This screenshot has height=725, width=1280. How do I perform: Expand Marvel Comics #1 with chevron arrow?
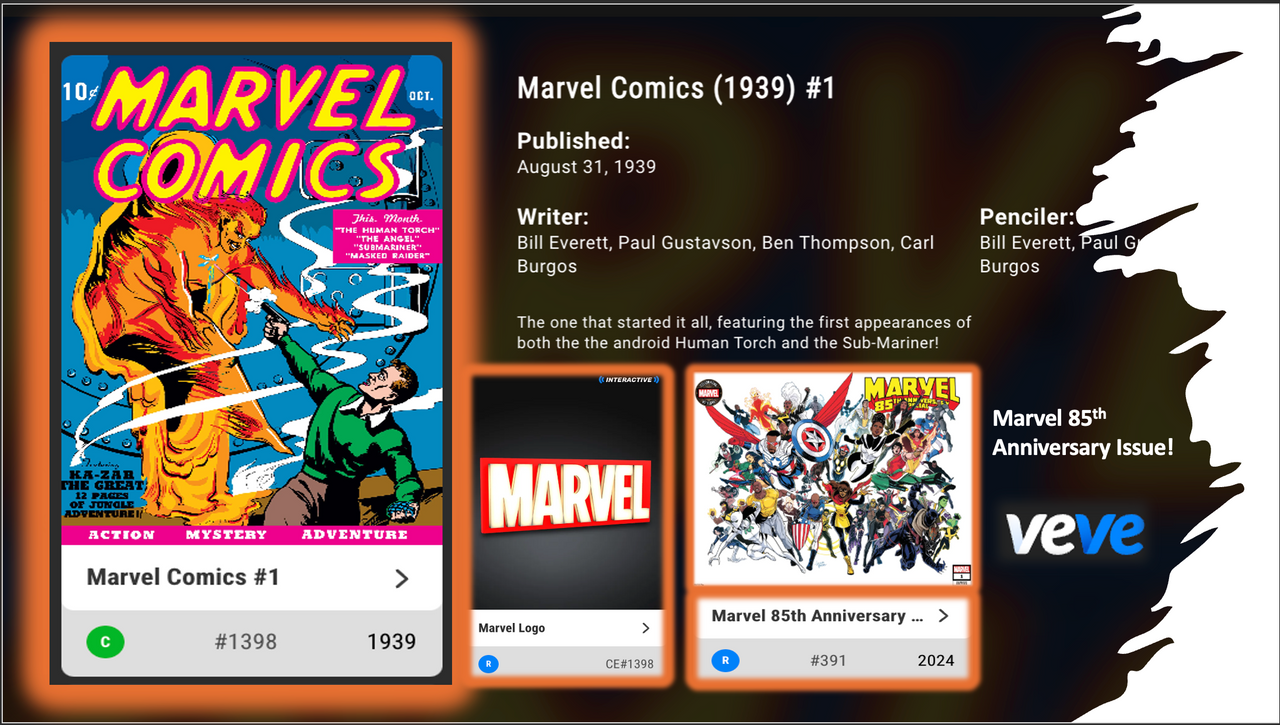pos(402,578)
